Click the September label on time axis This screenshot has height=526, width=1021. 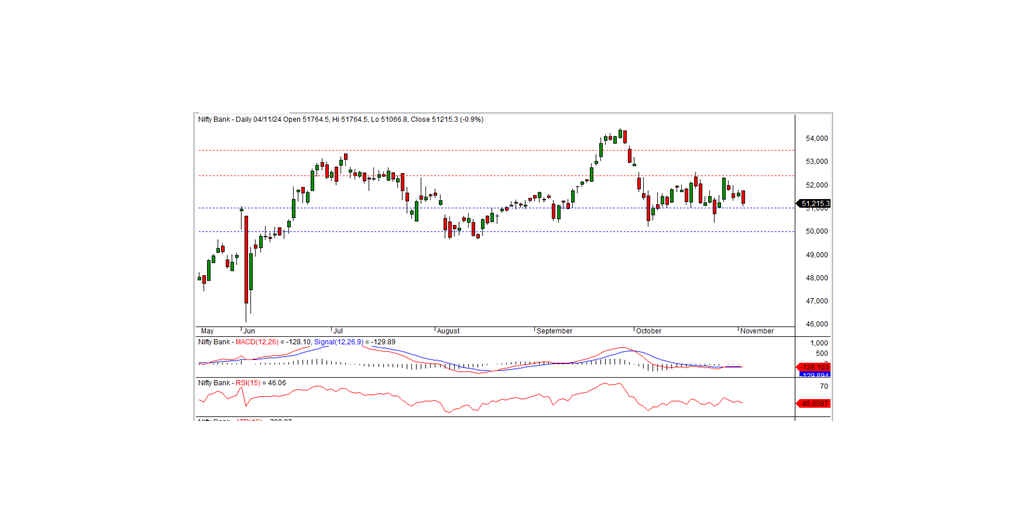(x=553, y=330)
